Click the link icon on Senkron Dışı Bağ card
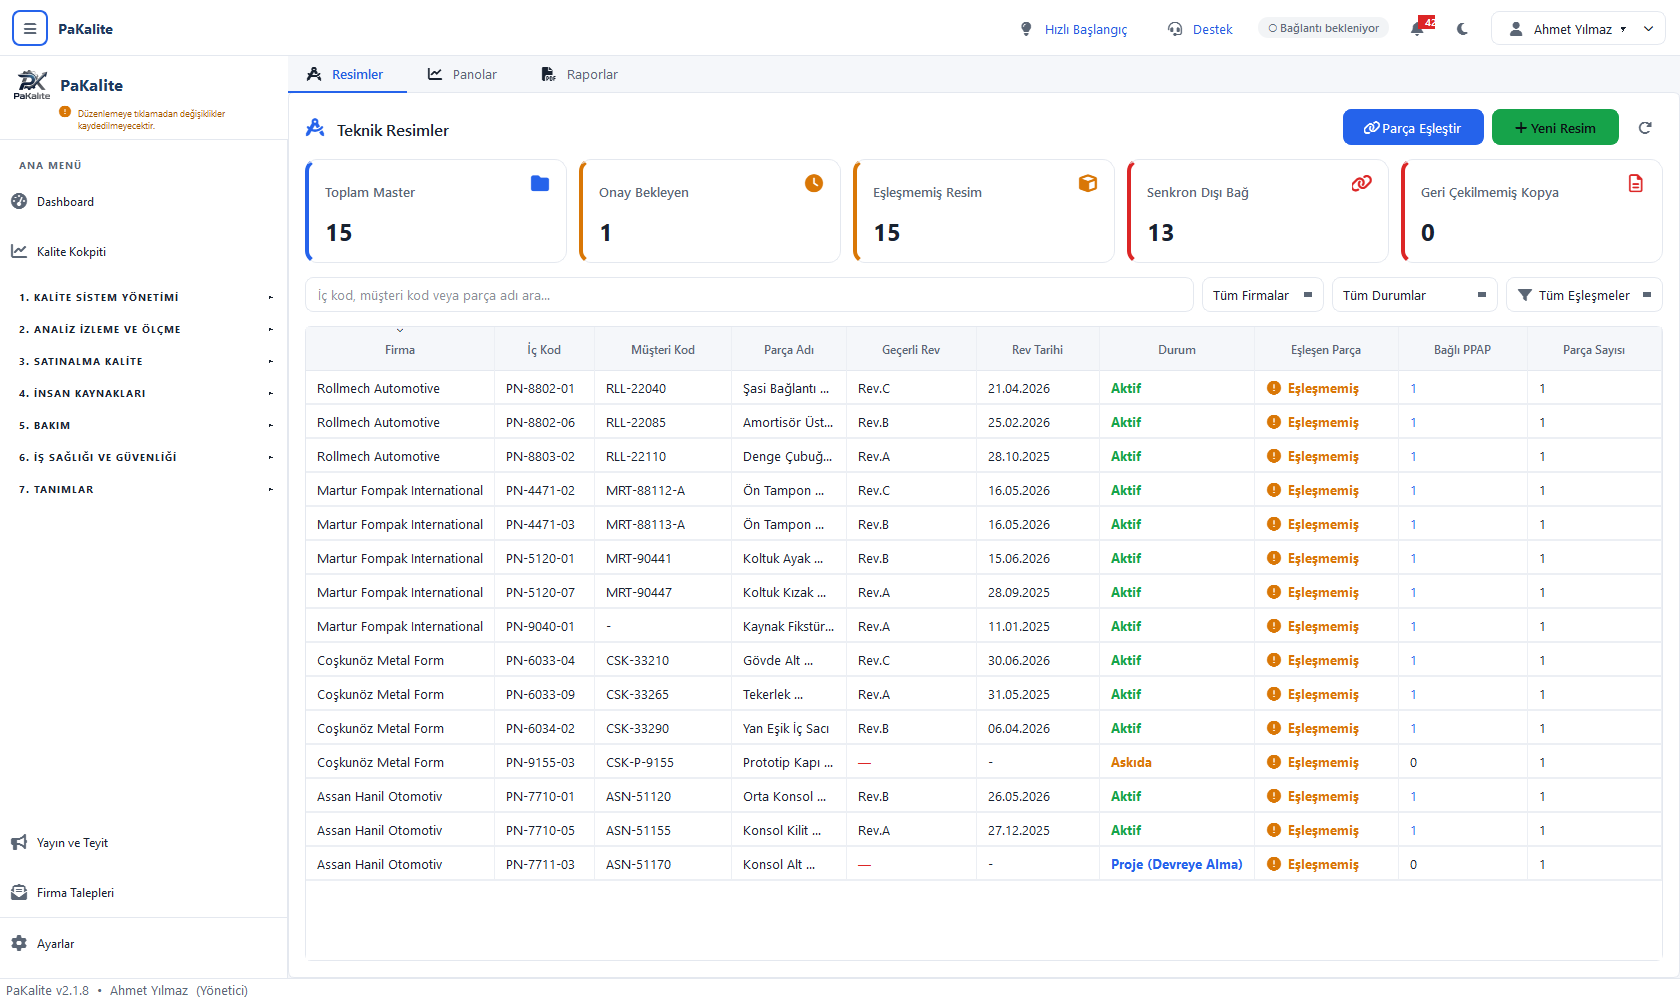This screenshot has width=1680, height=1000. (1362, 183)
